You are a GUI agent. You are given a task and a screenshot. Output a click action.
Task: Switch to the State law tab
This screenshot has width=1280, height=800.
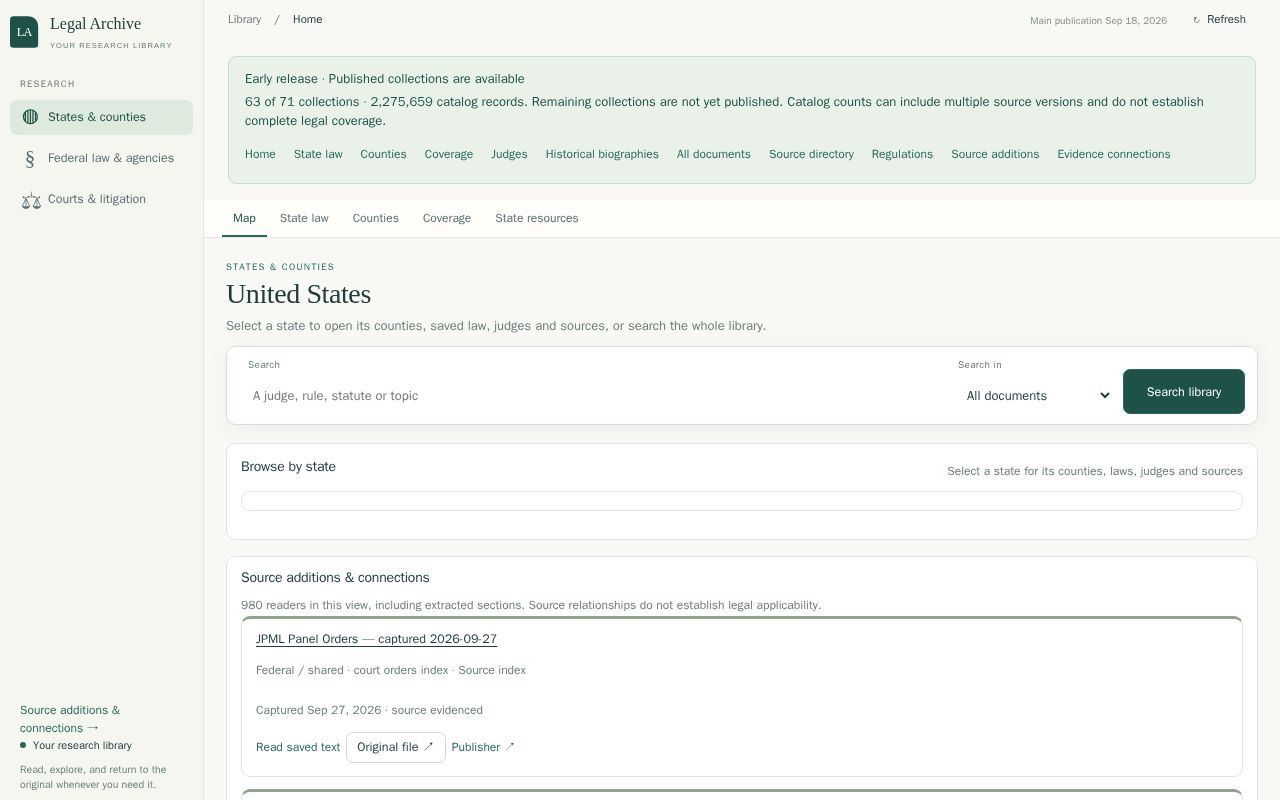pos(304,218)
